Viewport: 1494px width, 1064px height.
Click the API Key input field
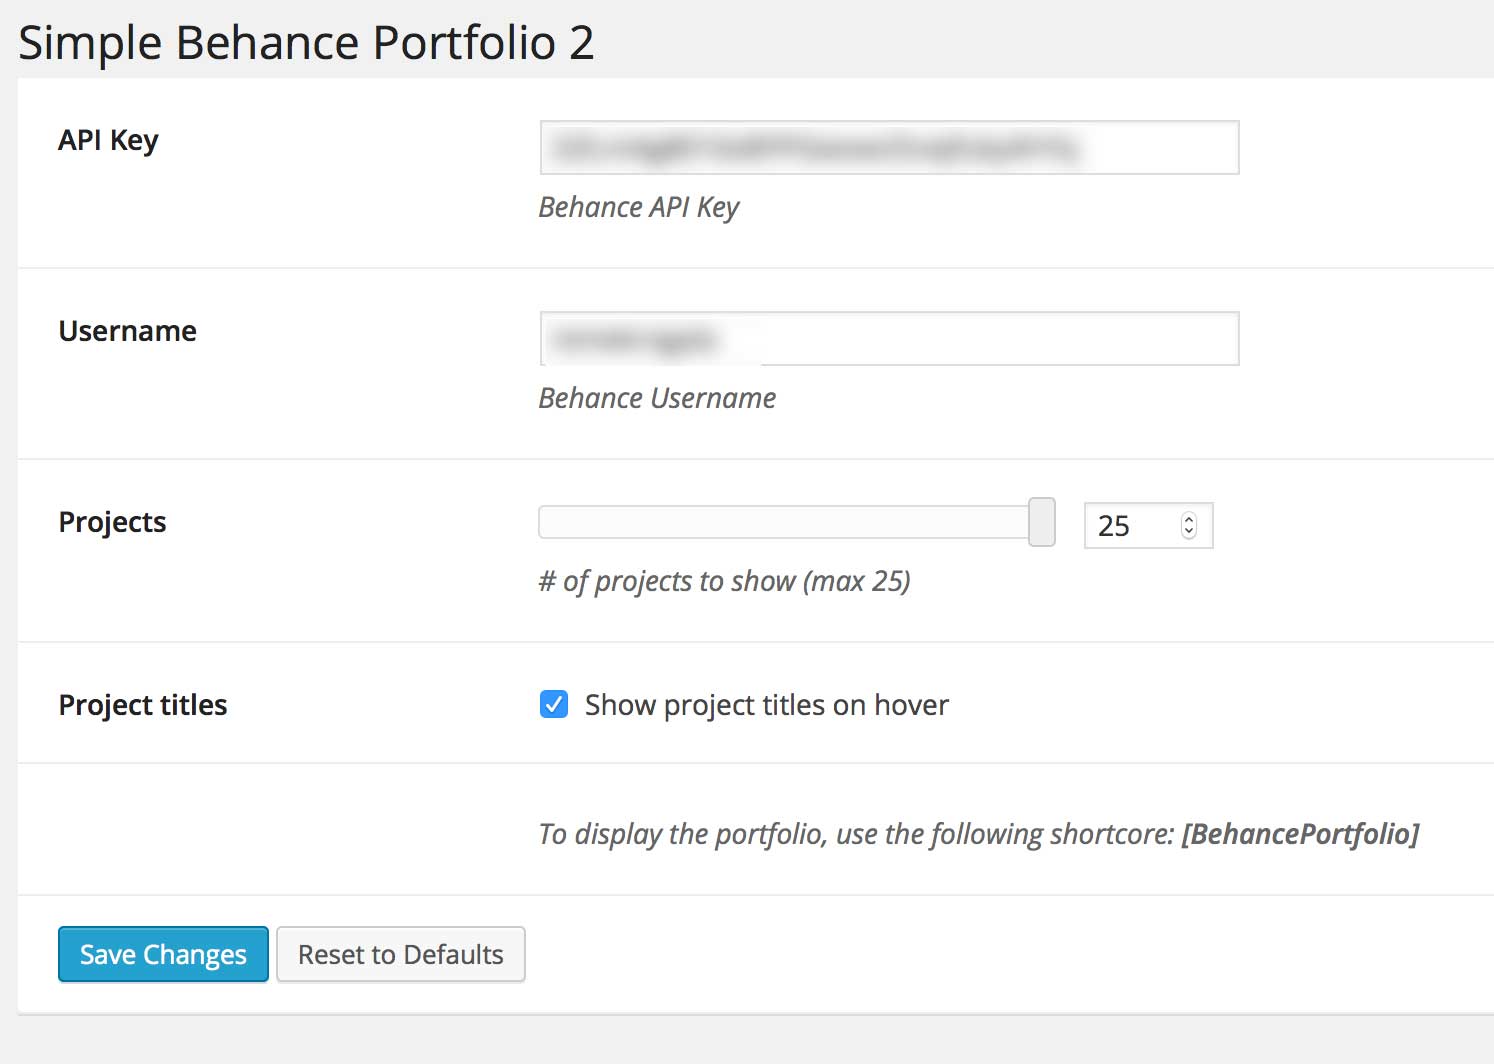click(x=889, y=147)
